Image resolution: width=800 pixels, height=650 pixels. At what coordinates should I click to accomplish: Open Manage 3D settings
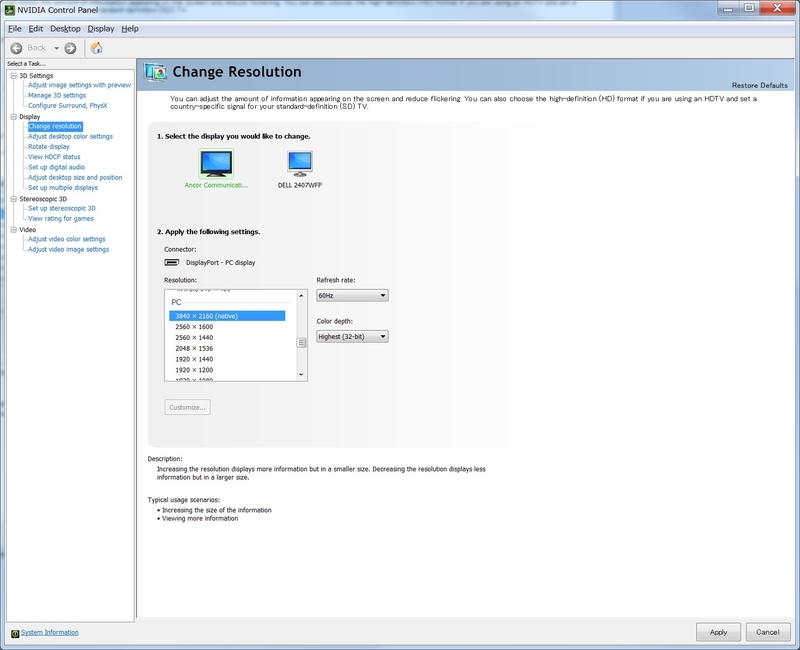pyautogui.click(x=57, y=95)
